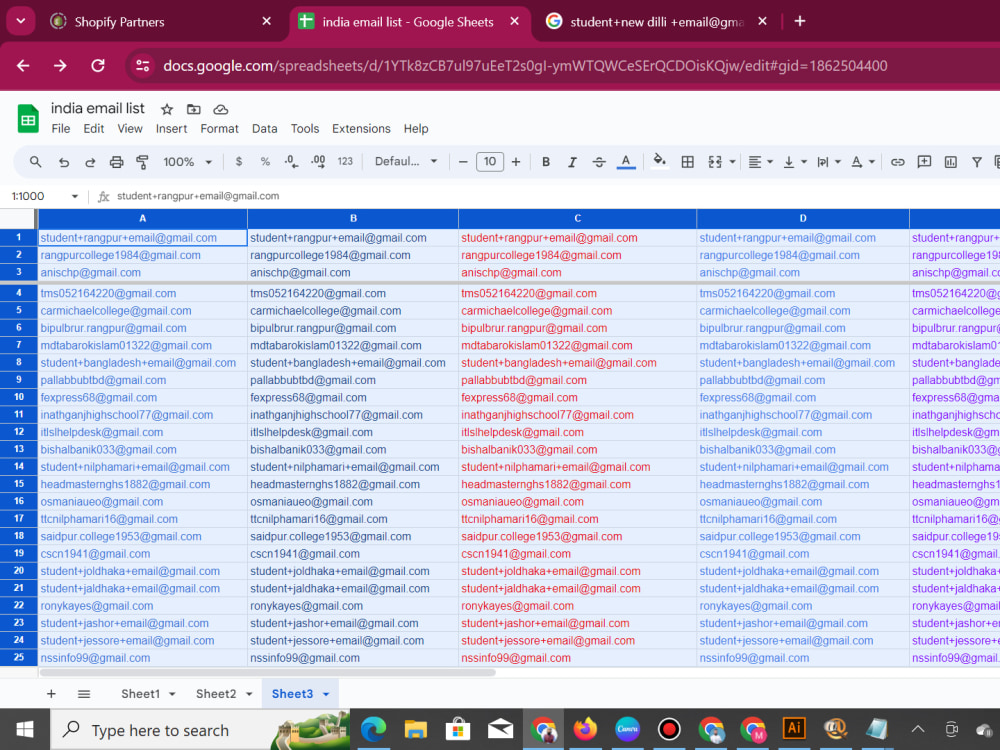Open text rotation dropdown
Image resolution: width=1000 pixels, height=750 pixels.
tap(863, 162)
